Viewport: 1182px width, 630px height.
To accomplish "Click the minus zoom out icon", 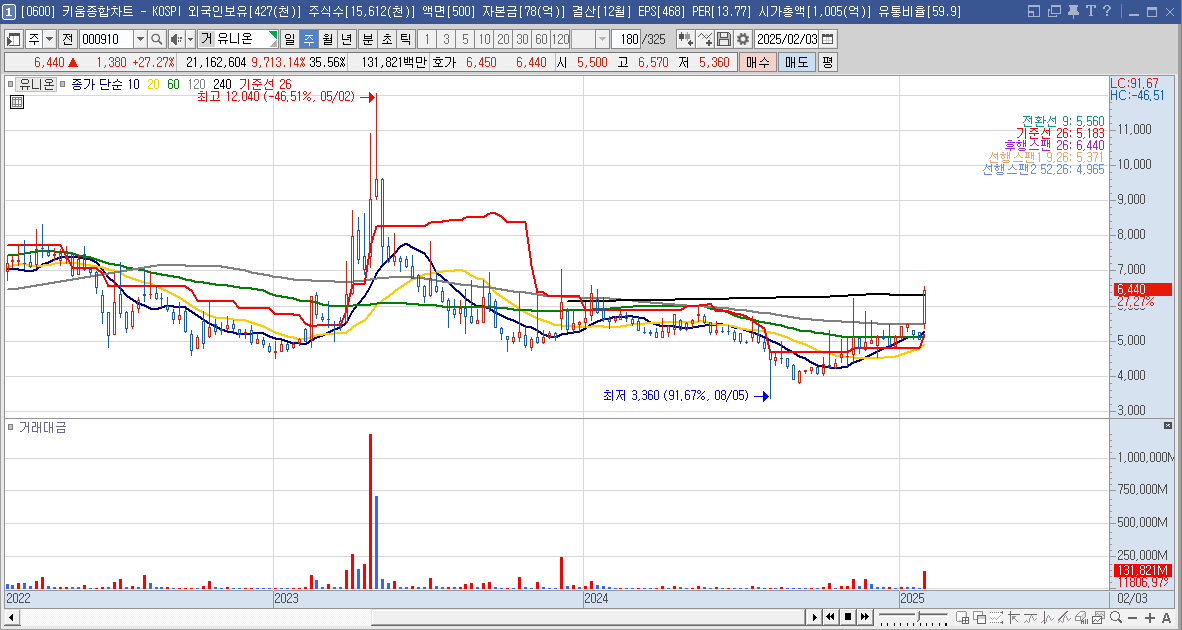I will point(1132,618).
